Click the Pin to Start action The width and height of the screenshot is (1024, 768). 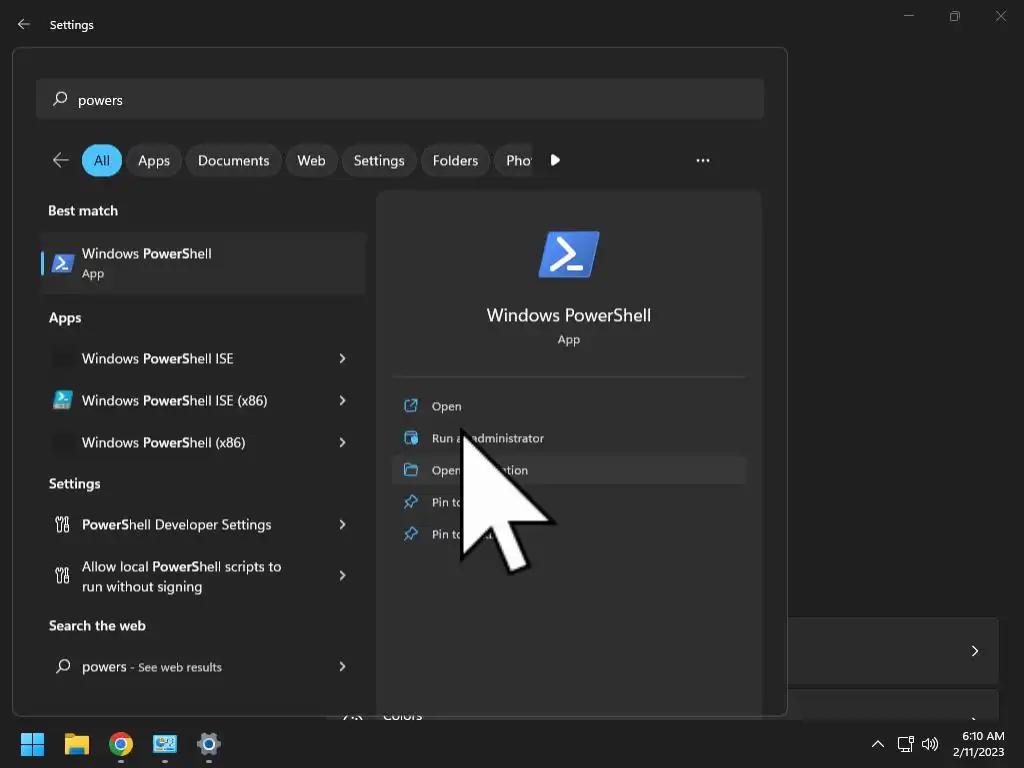coord(569,502)
